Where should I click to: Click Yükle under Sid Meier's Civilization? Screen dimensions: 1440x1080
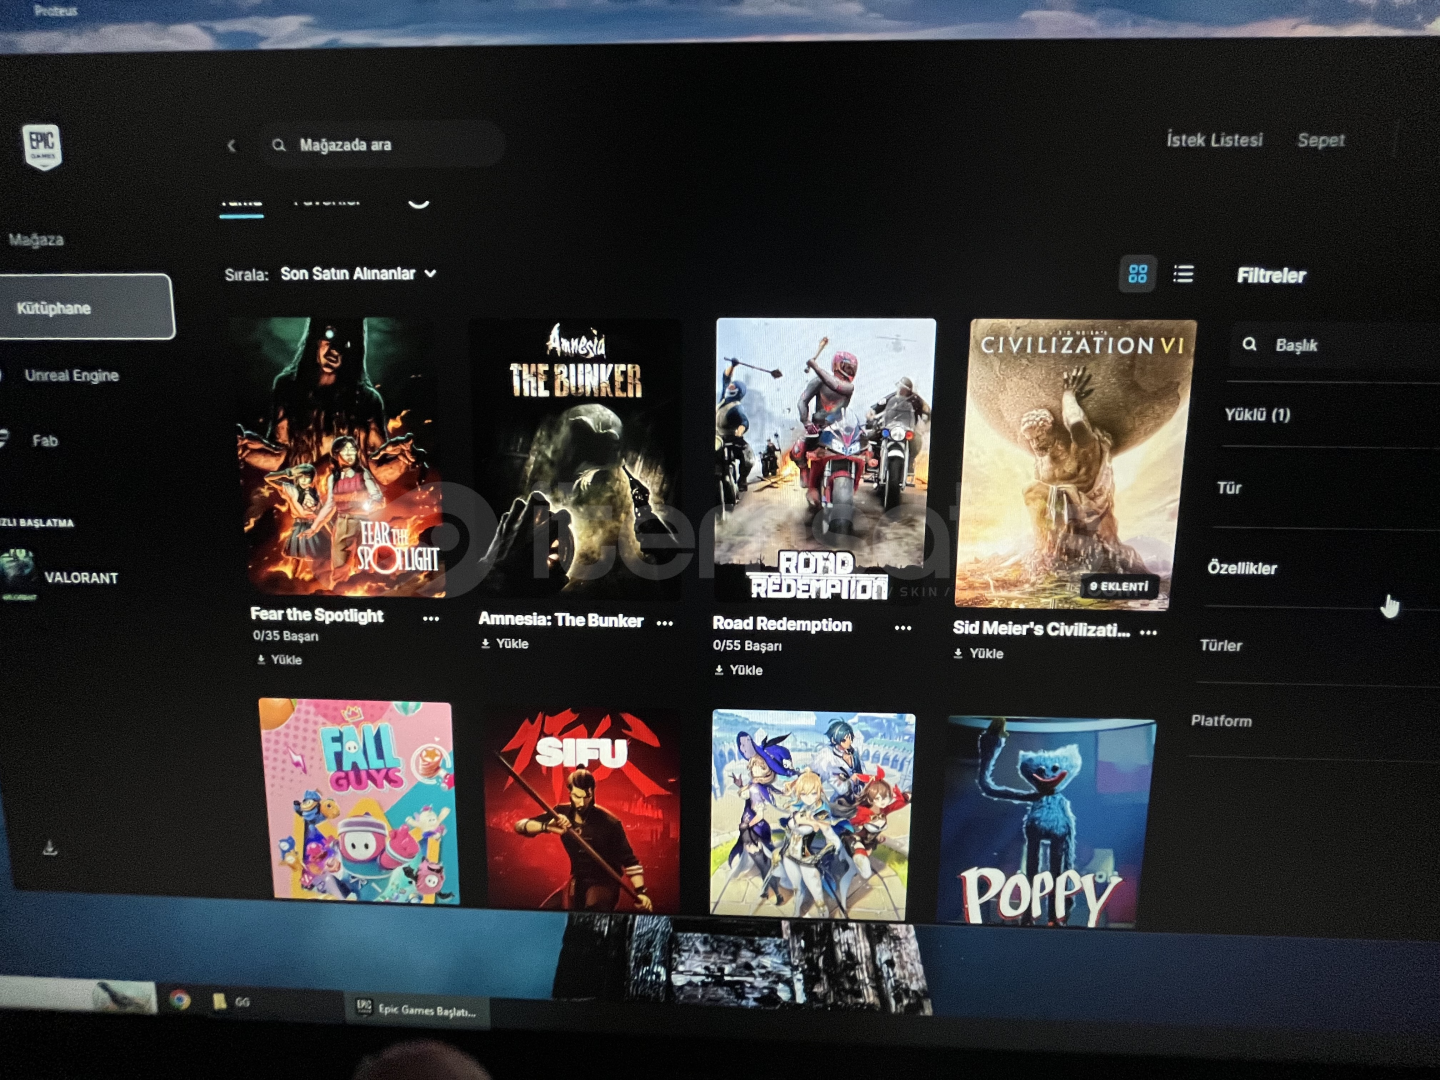click(x=979, y=654)
